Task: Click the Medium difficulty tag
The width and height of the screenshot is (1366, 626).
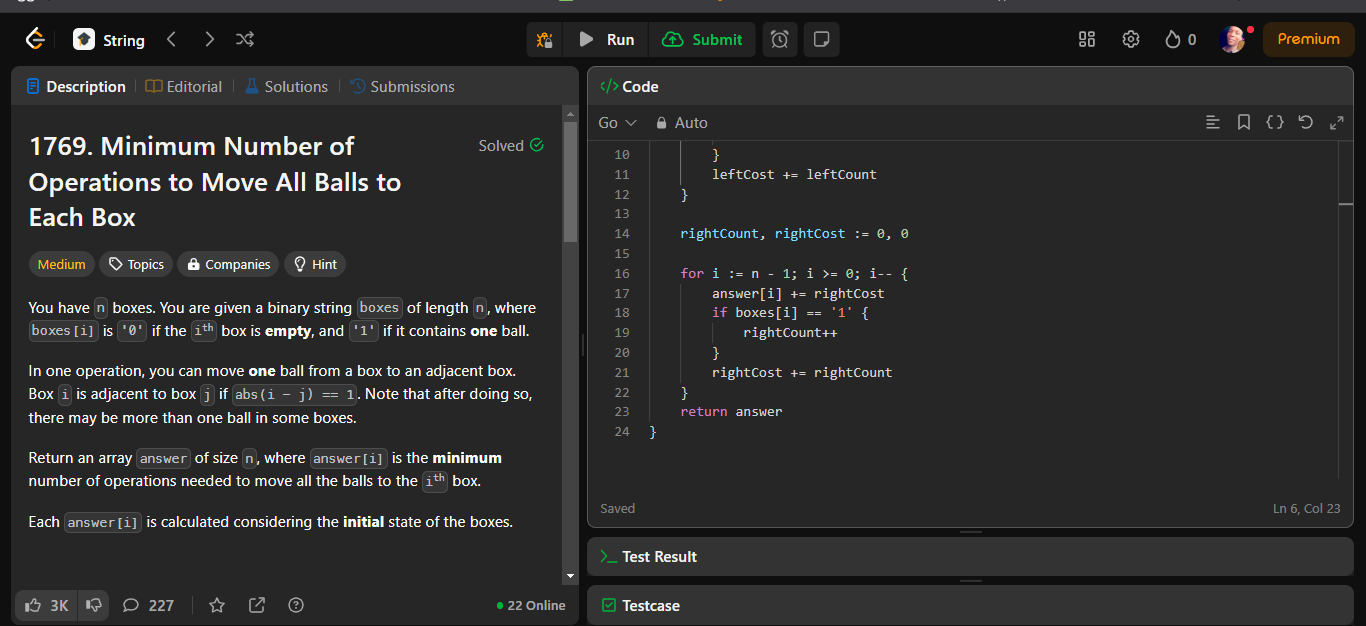Action: point(62,265)
